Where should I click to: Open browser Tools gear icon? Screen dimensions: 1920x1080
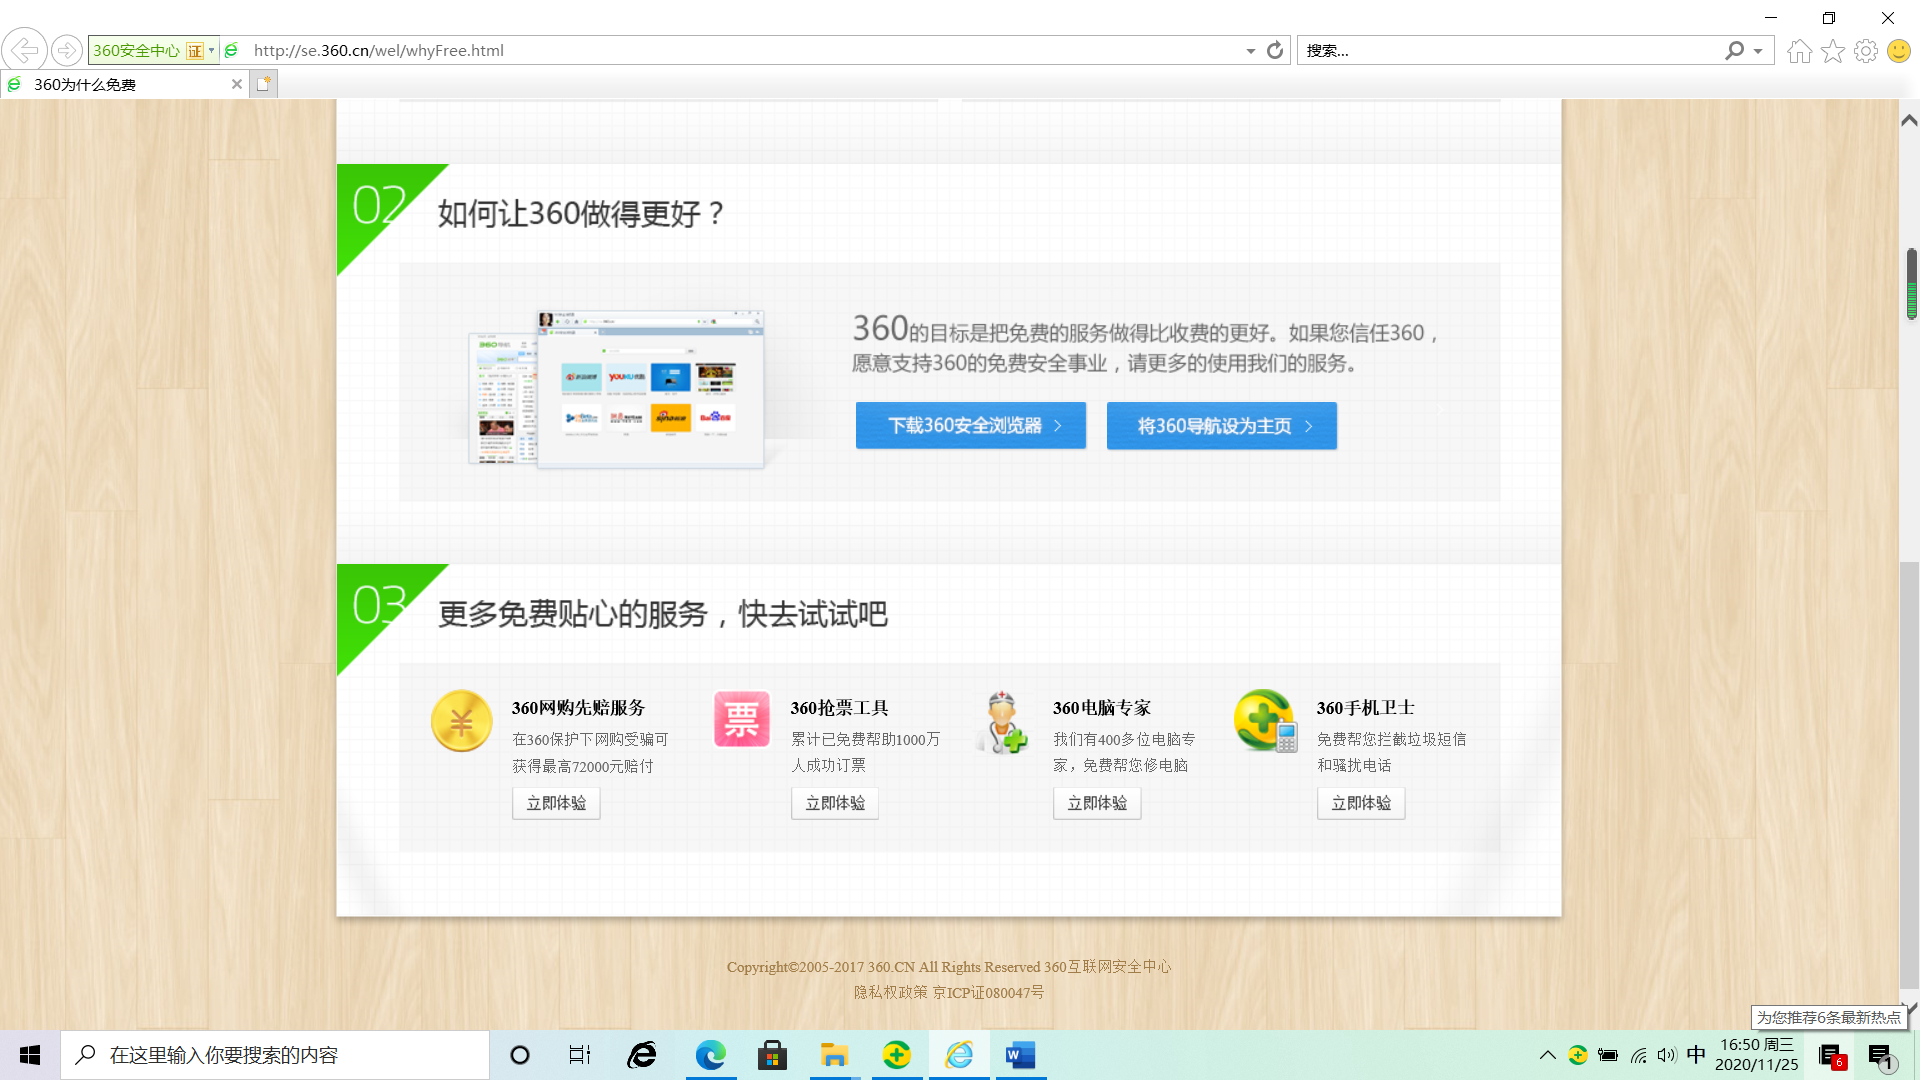tap(1865, 51)
